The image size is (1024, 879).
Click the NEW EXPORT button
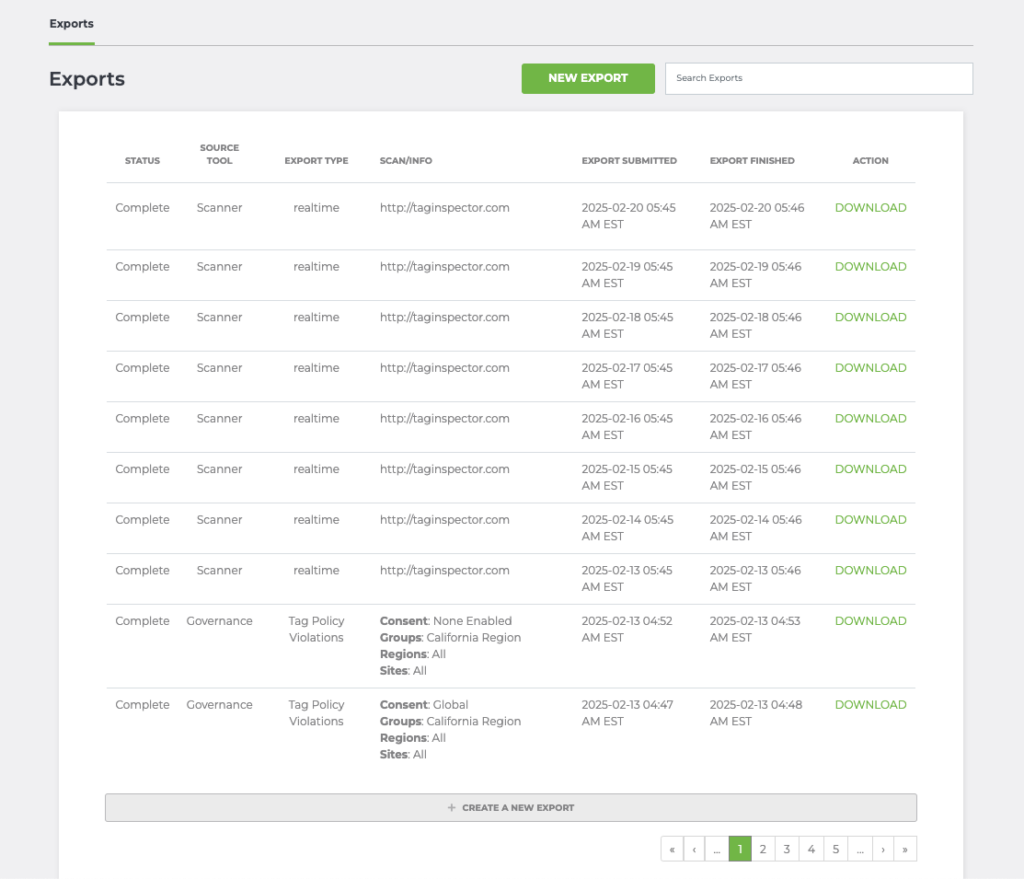[588, 78]
